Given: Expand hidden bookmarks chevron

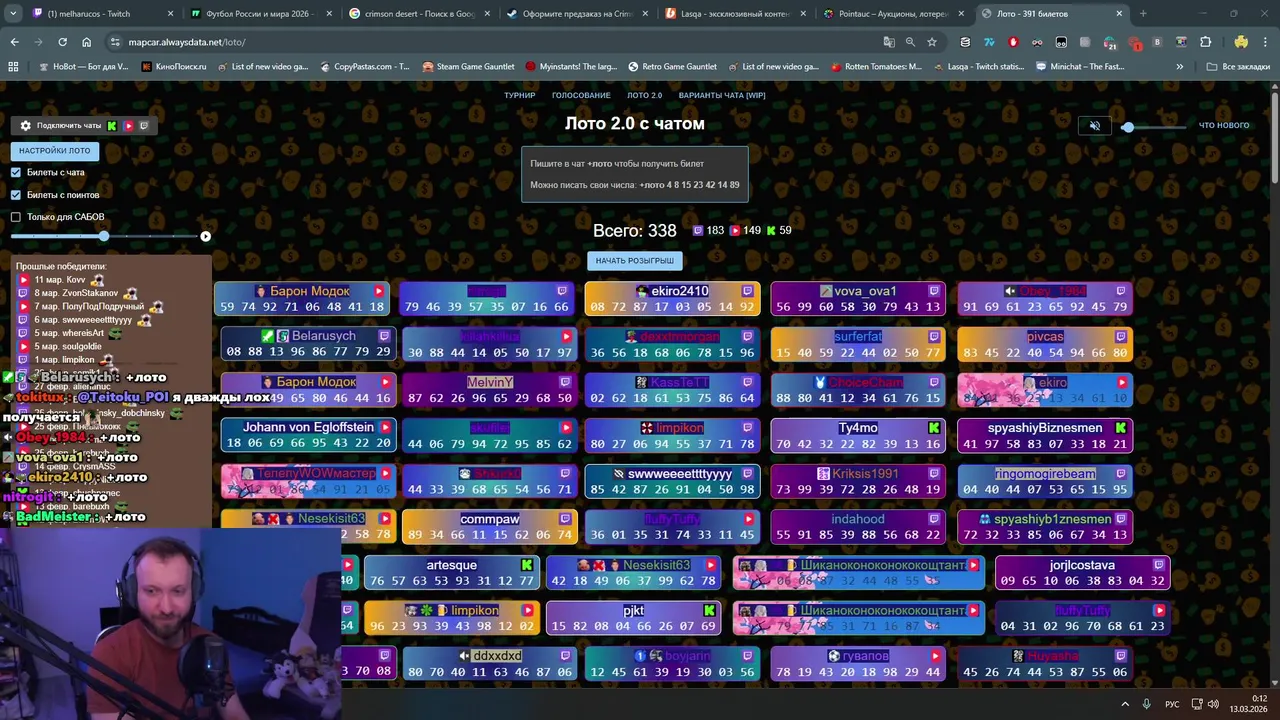Looking at the screenshot, I should [x=1180, y=66].
